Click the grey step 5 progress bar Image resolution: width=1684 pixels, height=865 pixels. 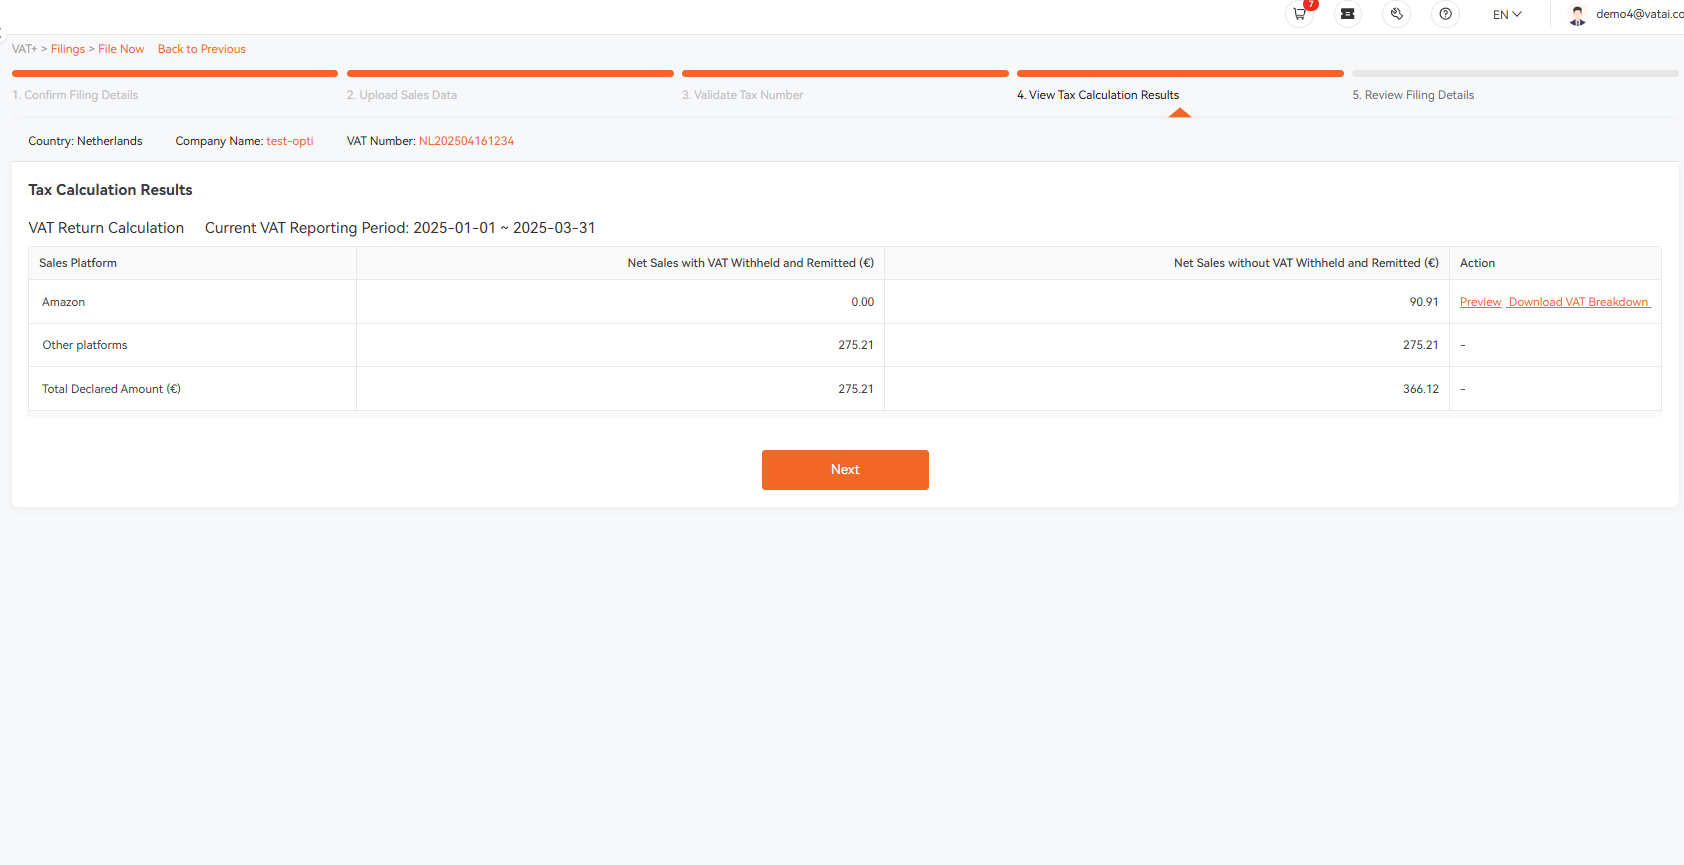click(1515, 73)
